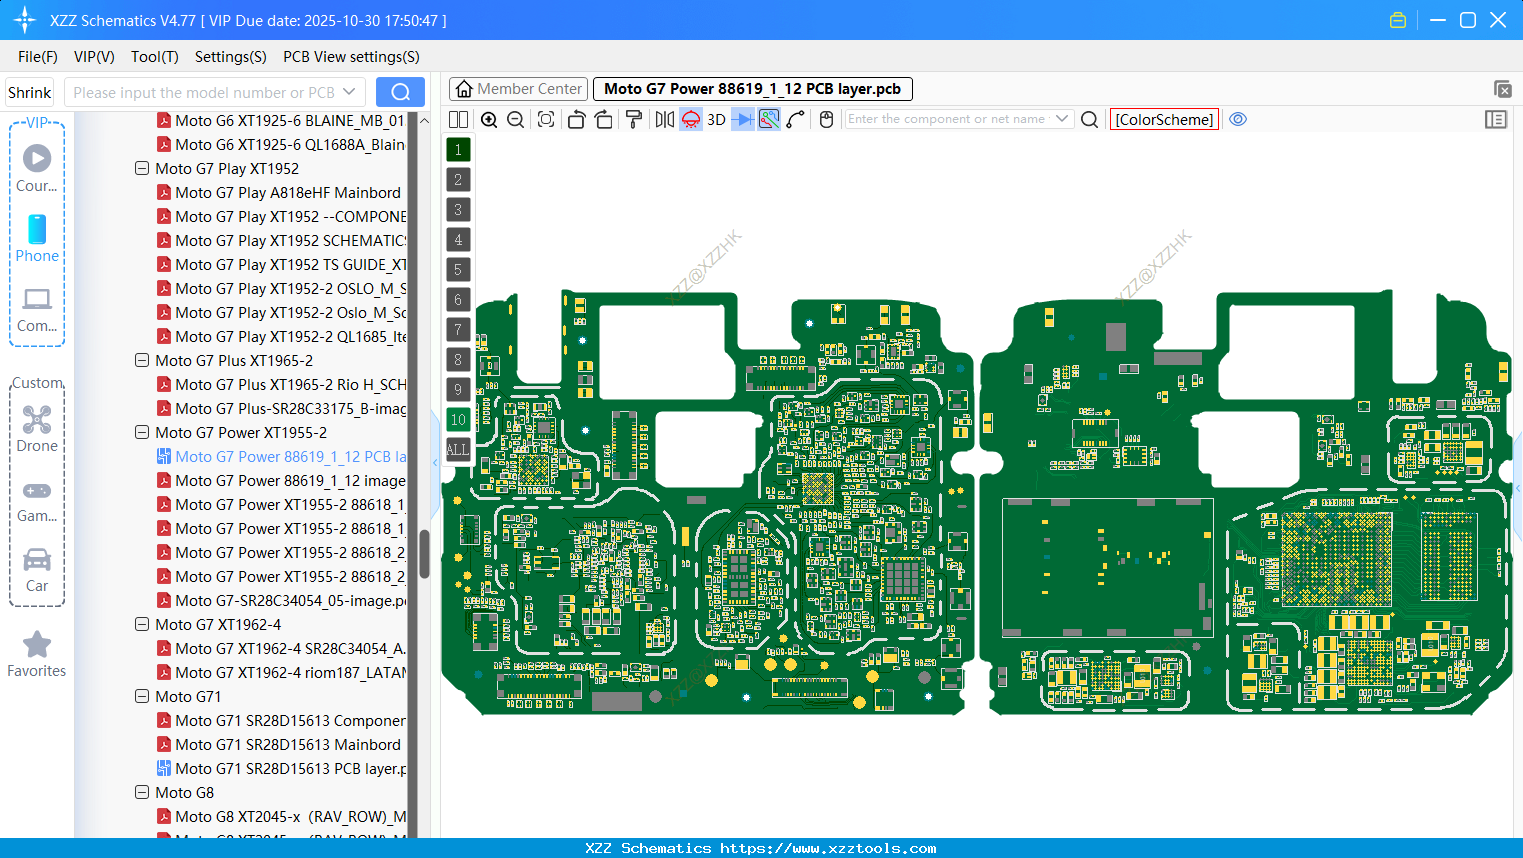Activate the horizontal mirror flip tool
The height and width of the screenshot is (858, 1523).
click(x=664, y=119)
